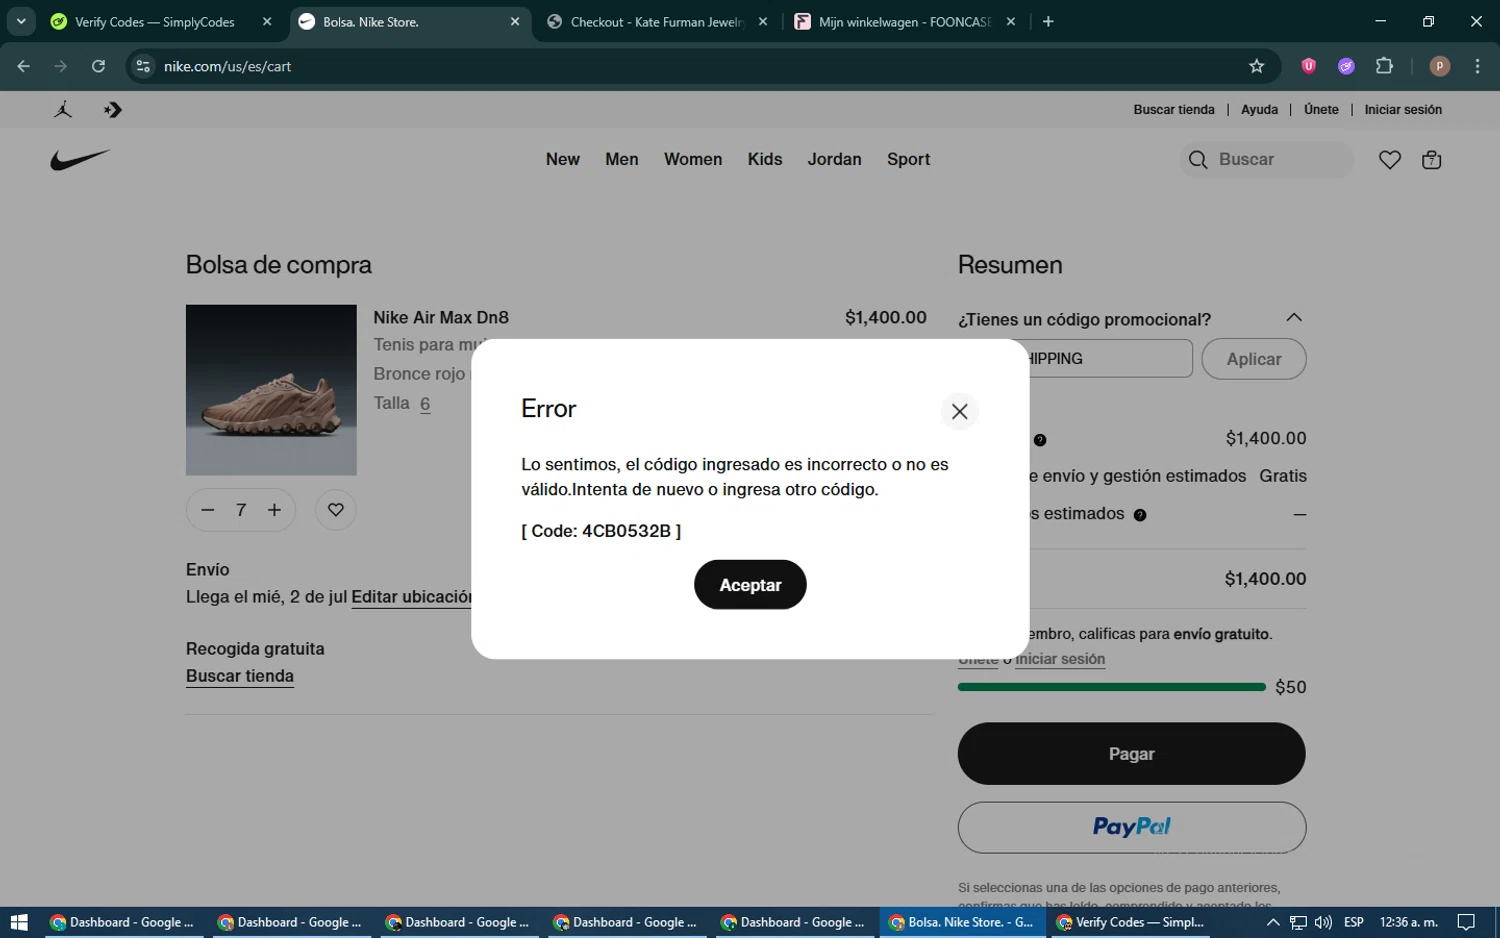Switch to the Verify Codes — SimplyCodes tab

tap(154, 22)
